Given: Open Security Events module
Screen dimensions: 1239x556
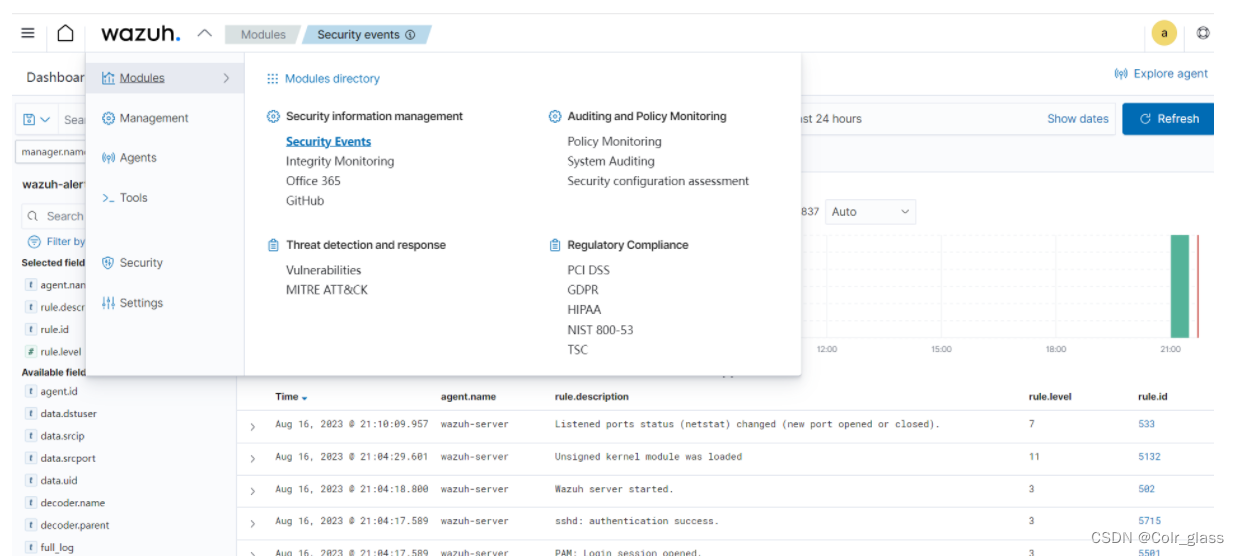Looking at the screenshot, I should [328, 142].
